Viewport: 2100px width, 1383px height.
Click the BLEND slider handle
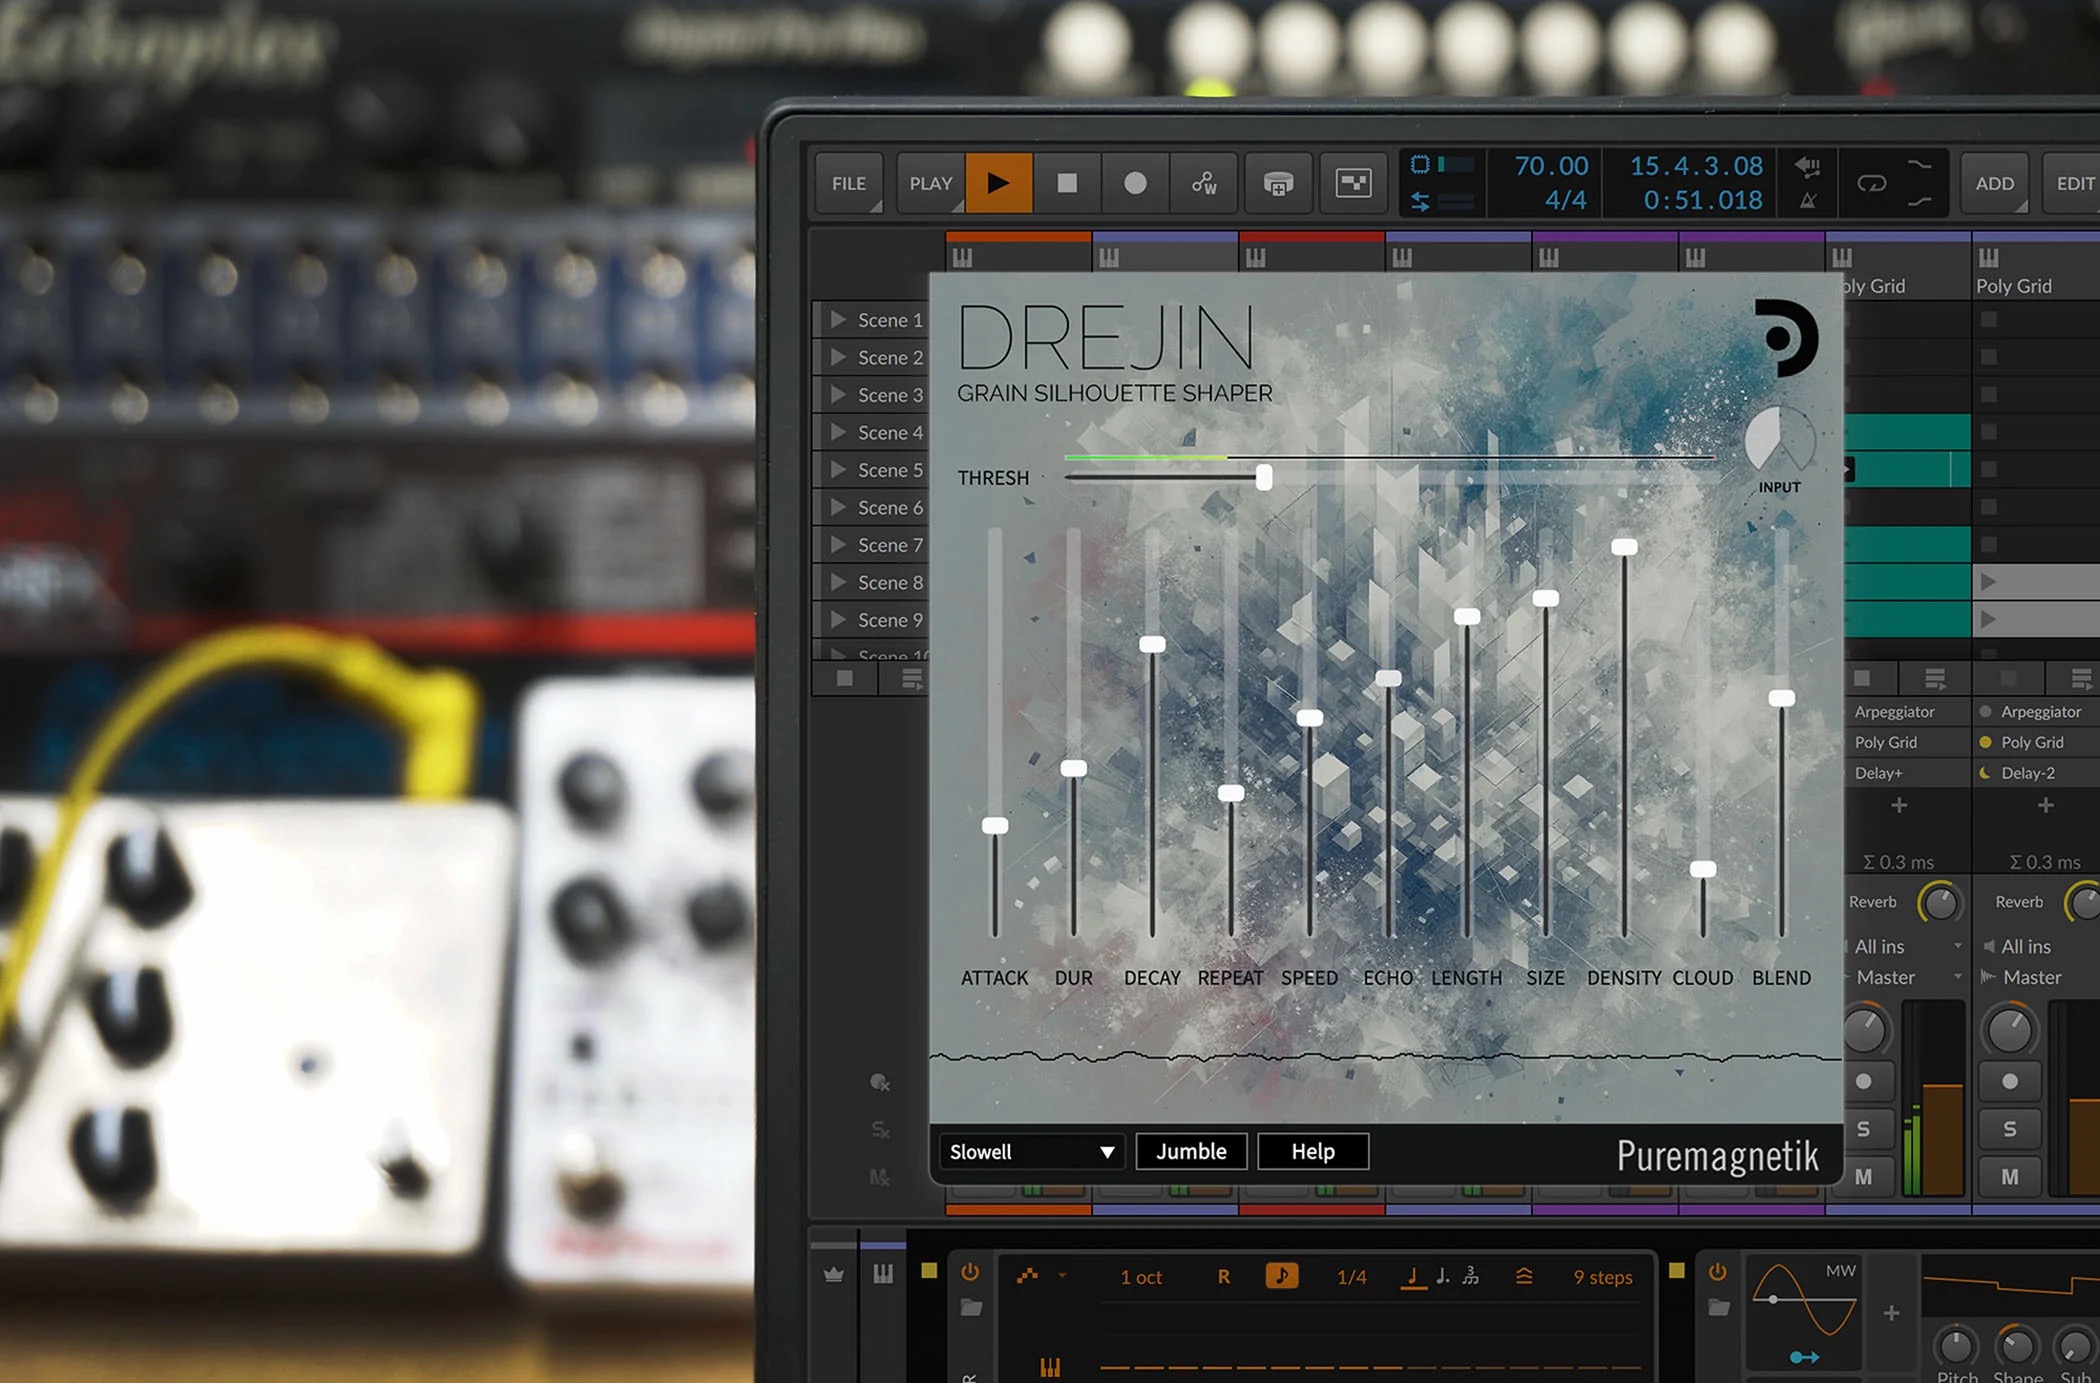pyautogui.click(x=1781, y=698)
